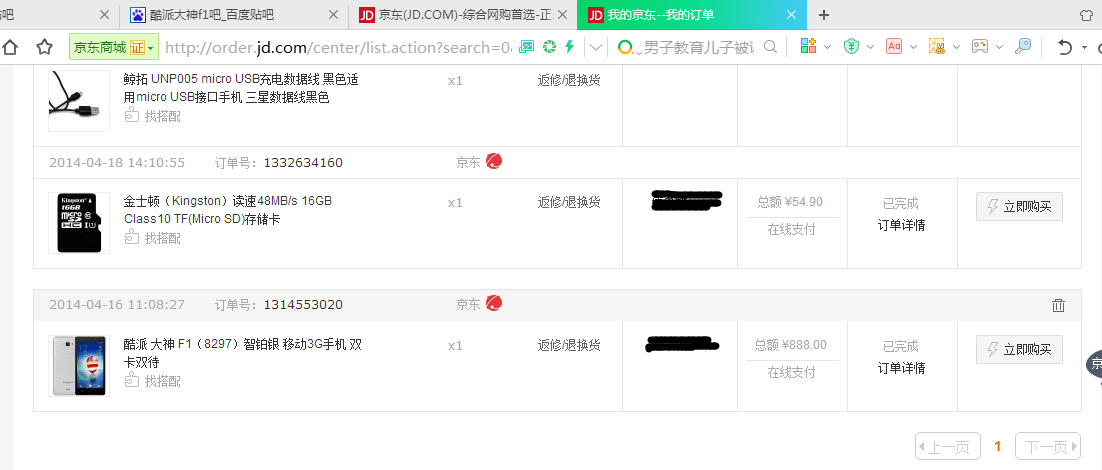Click the scissors screenshot icon

coord(937,47)
